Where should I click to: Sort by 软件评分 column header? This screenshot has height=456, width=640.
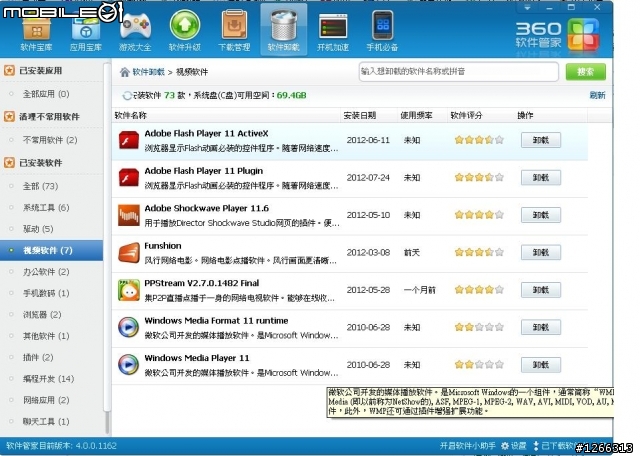[x=480, y=116]
